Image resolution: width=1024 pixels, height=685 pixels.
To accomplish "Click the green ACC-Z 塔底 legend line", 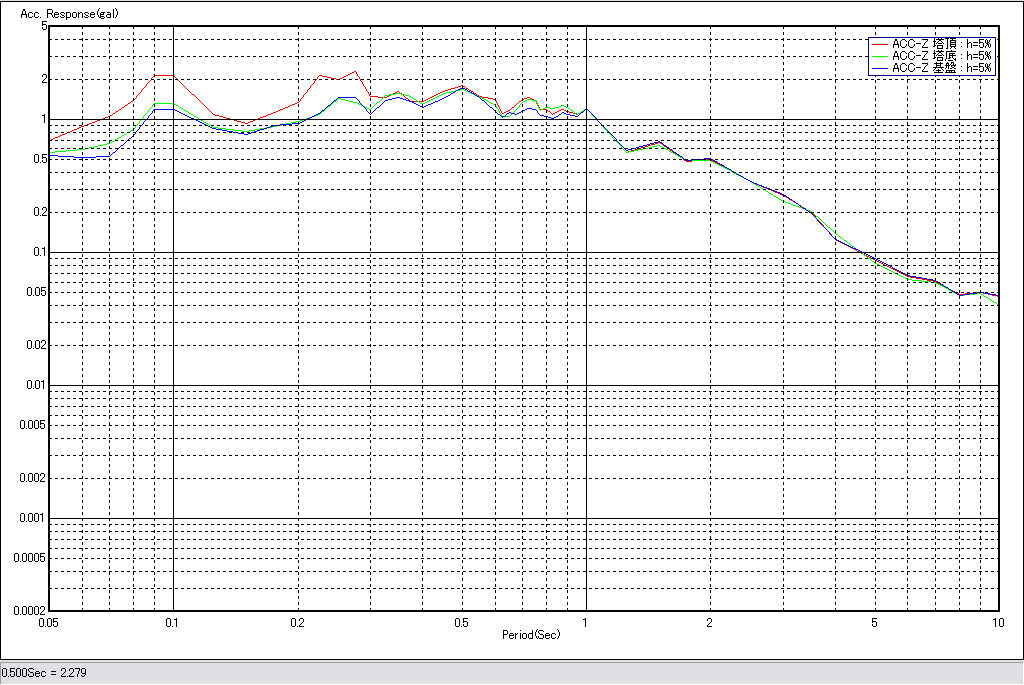I will coord(879,56).
